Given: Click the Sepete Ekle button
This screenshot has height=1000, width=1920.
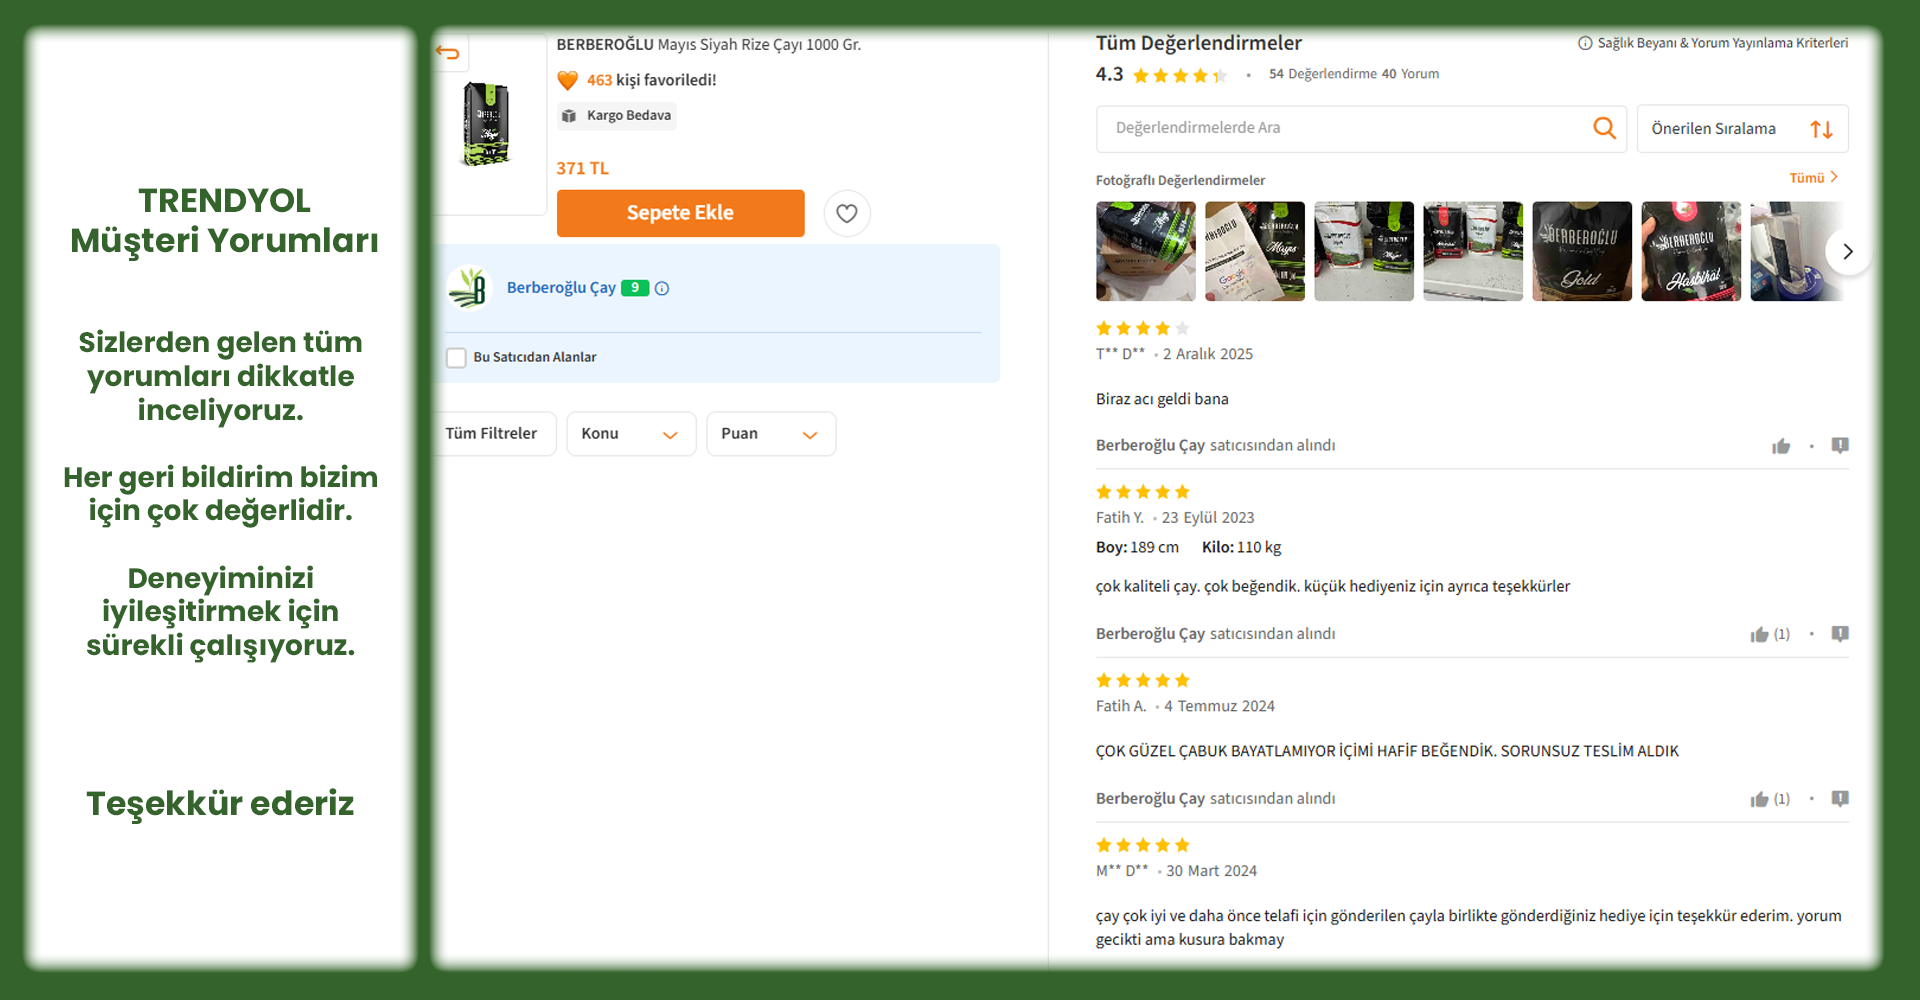Looking at the screenshot, I should [680, 213].
